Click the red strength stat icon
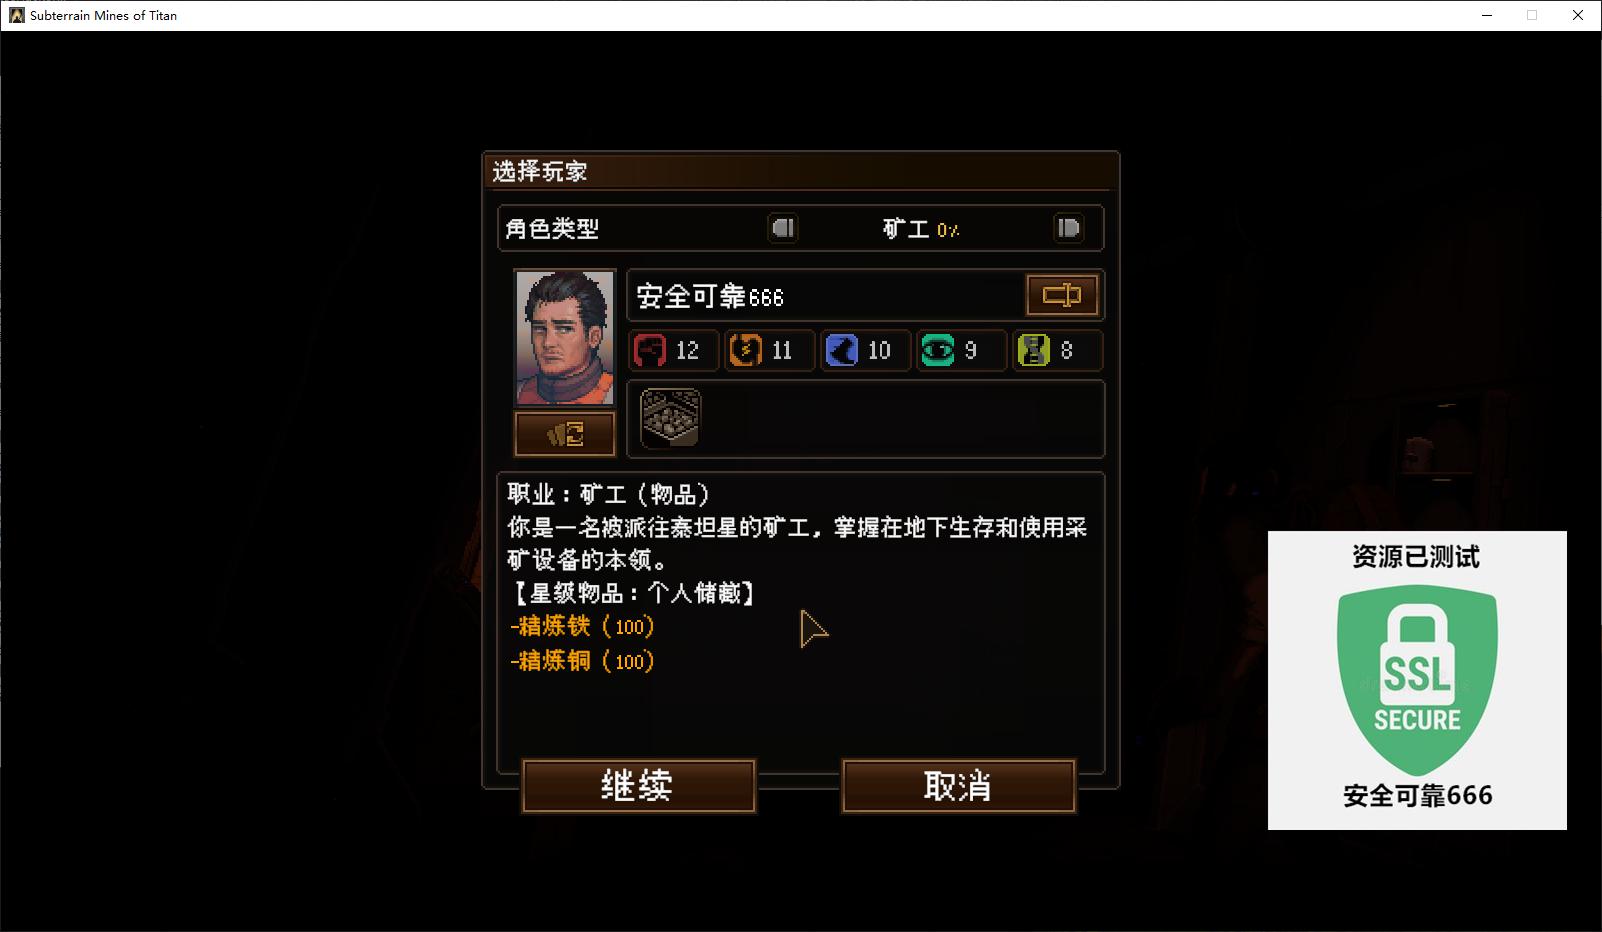The height and width of the screenshot is (932, 1602). click(x=650, y=350)
